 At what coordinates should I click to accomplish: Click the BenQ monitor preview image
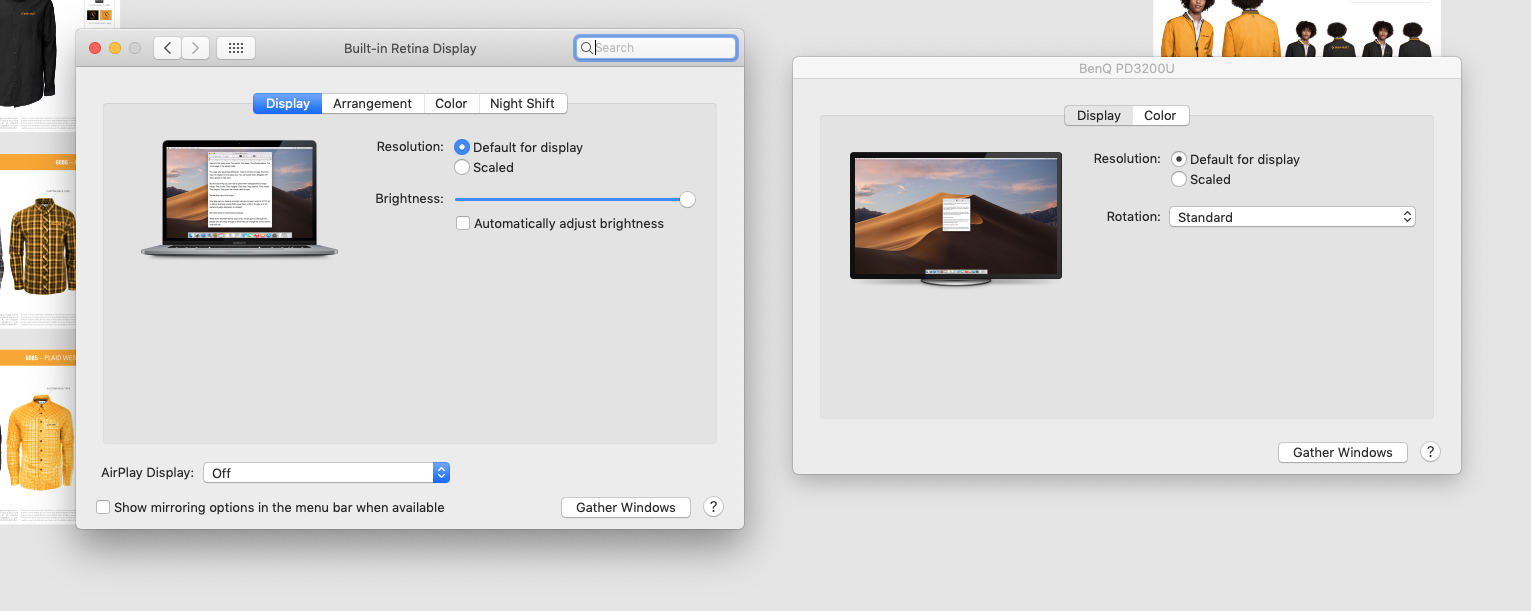956,219
